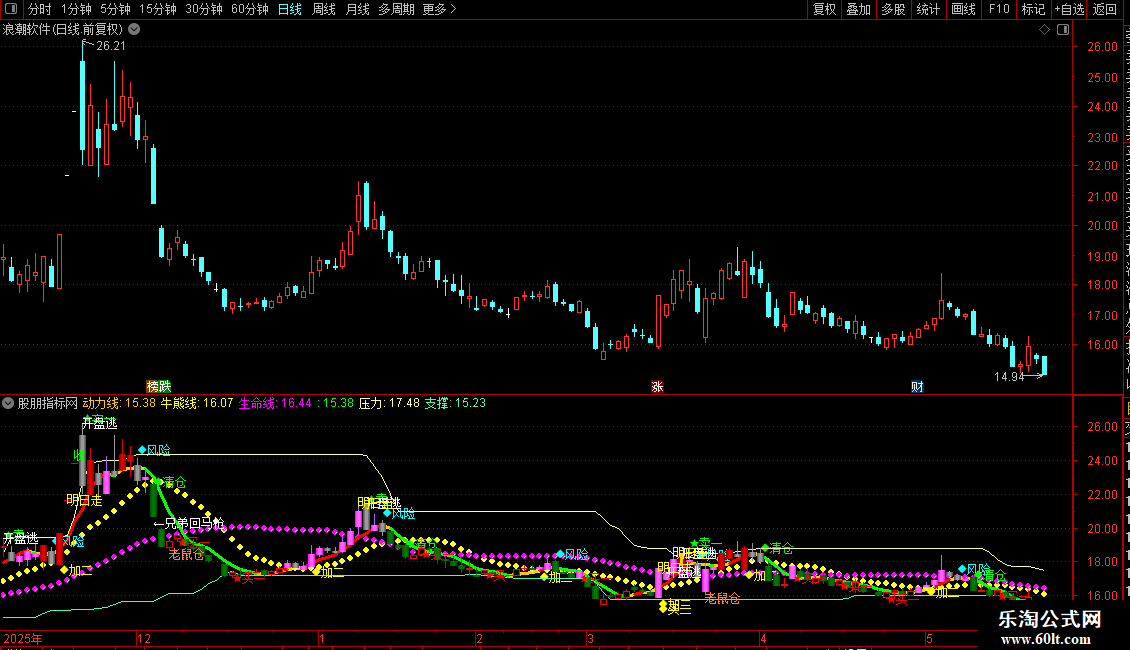This screenshot has width=1130, height=650.
Task: Open the 多周期 multi-period view
Action: tap(396, 9)
